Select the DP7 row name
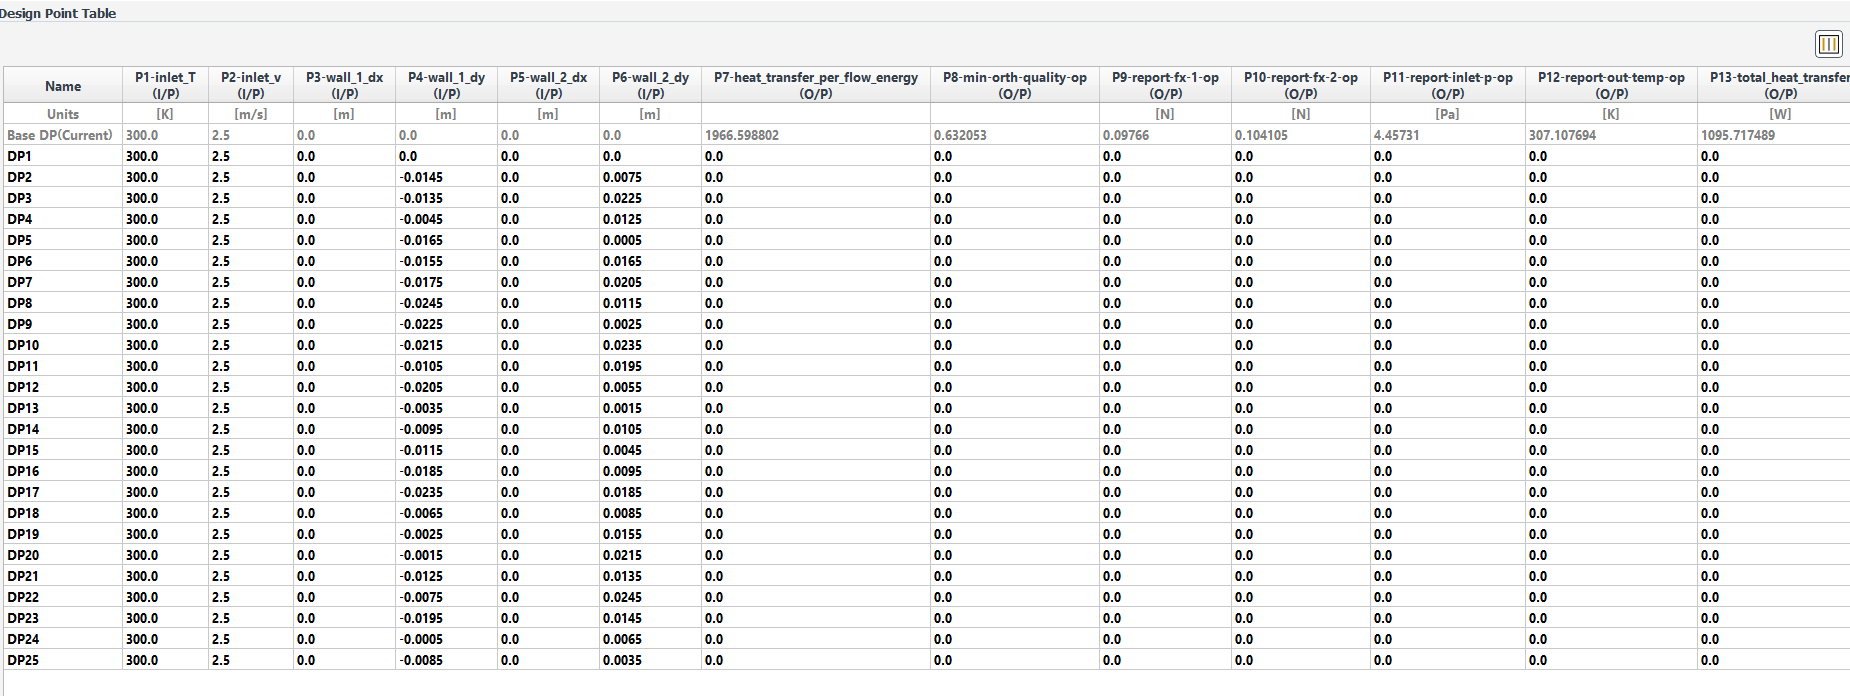The image size is (1850, 696). point(20,282)
